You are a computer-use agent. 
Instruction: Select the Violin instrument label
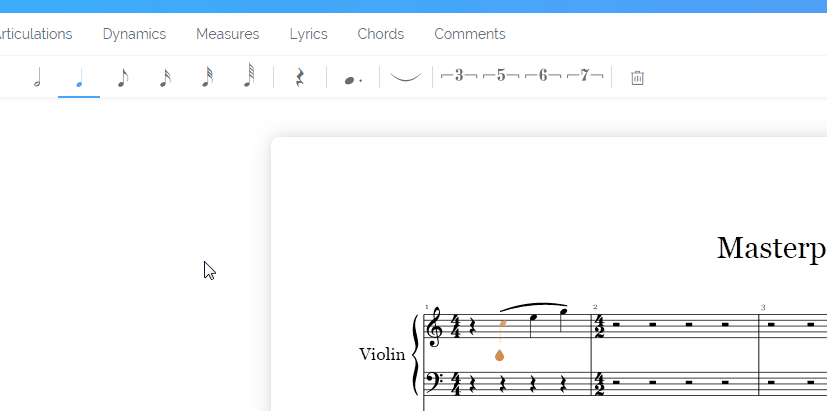pyautogui.click(x=382, y=354)
